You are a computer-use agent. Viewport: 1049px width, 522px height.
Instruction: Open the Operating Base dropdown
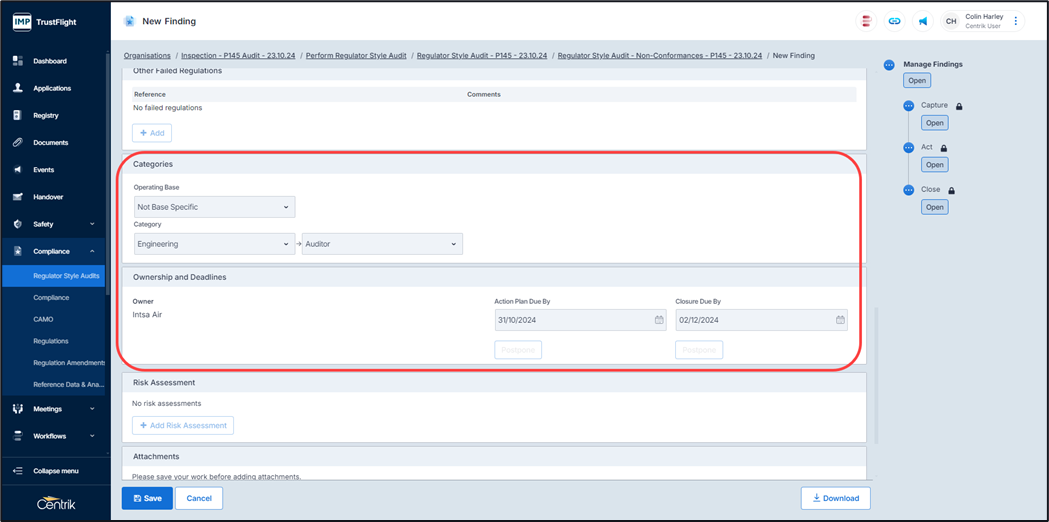point(214,207)
